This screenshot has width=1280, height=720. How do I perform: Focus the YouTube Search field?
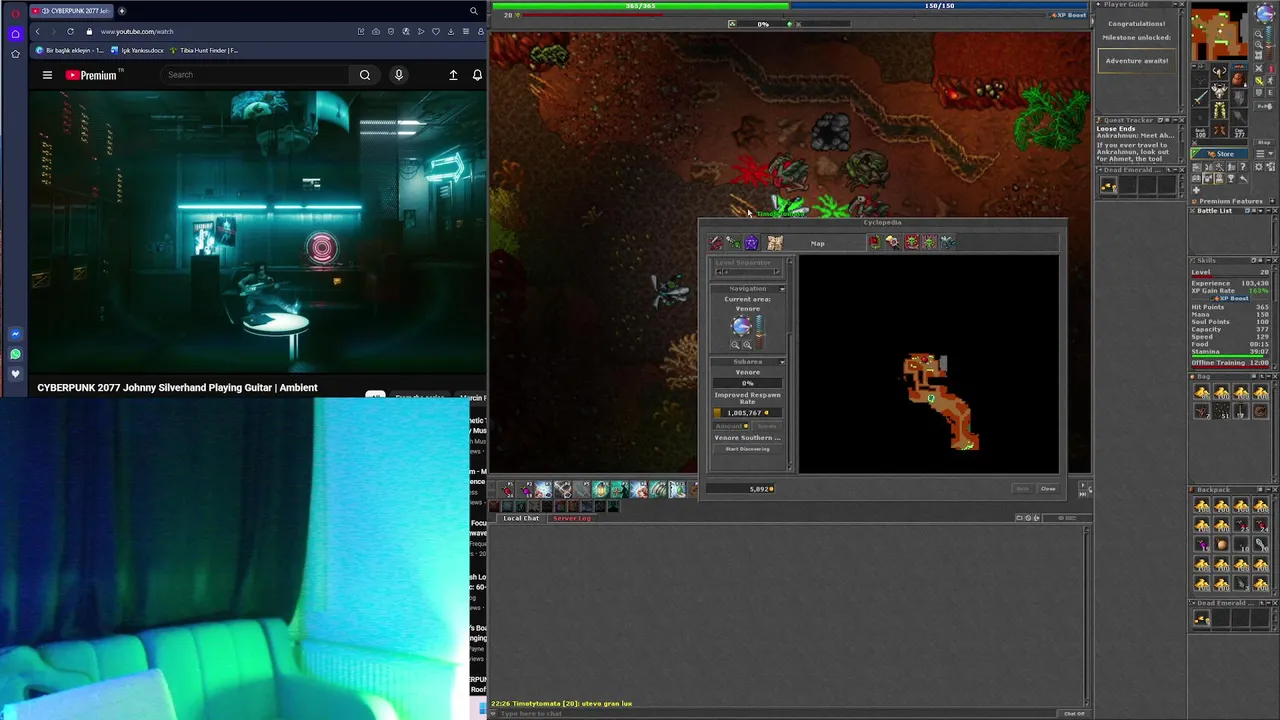(x=256, y=75)
